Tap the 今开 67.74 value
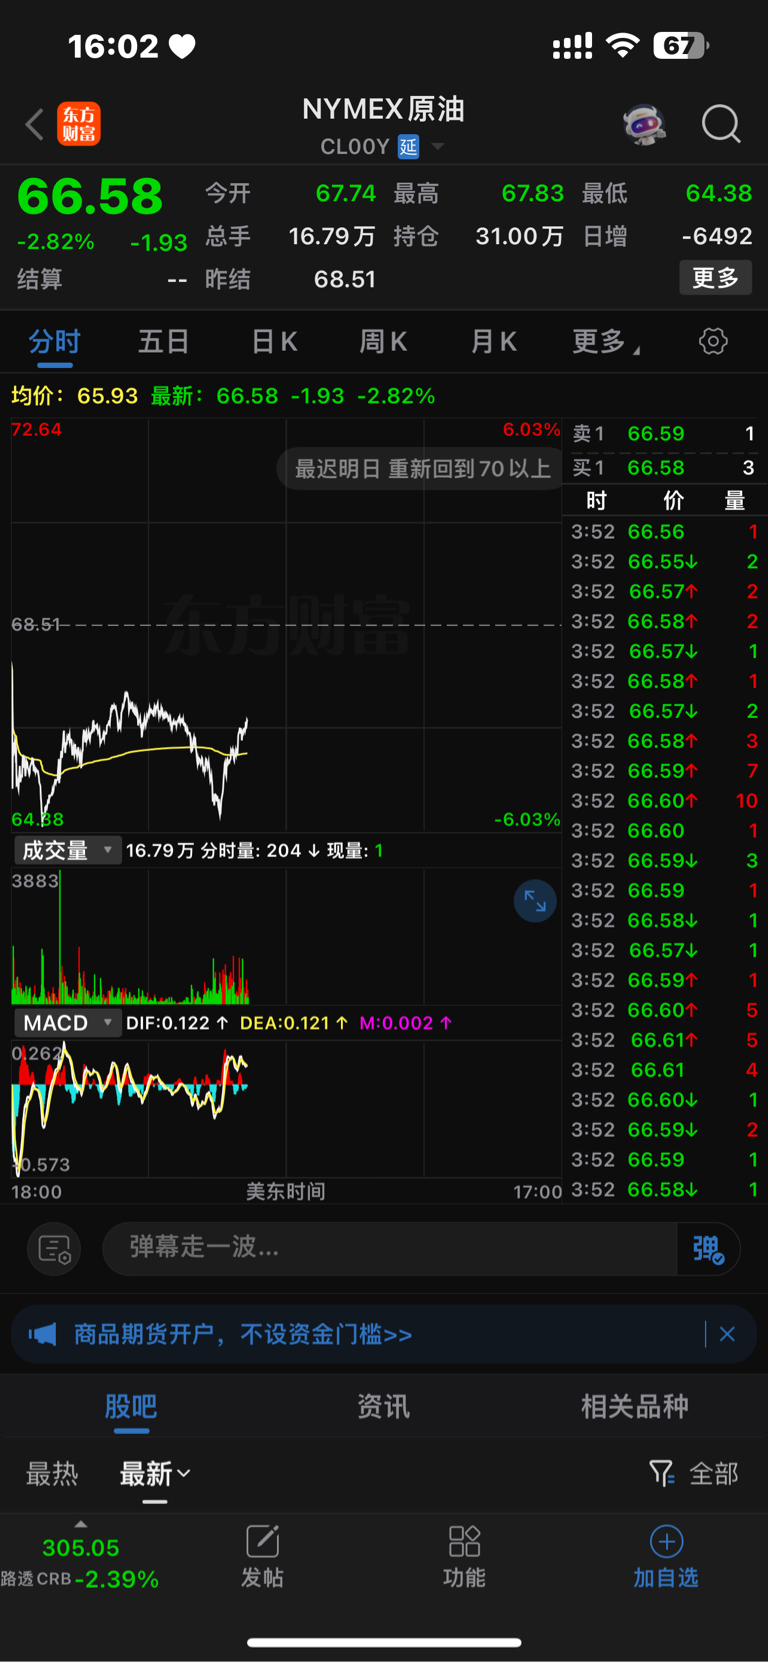This screenshot has height=1662, width=768. coord(346,193)
